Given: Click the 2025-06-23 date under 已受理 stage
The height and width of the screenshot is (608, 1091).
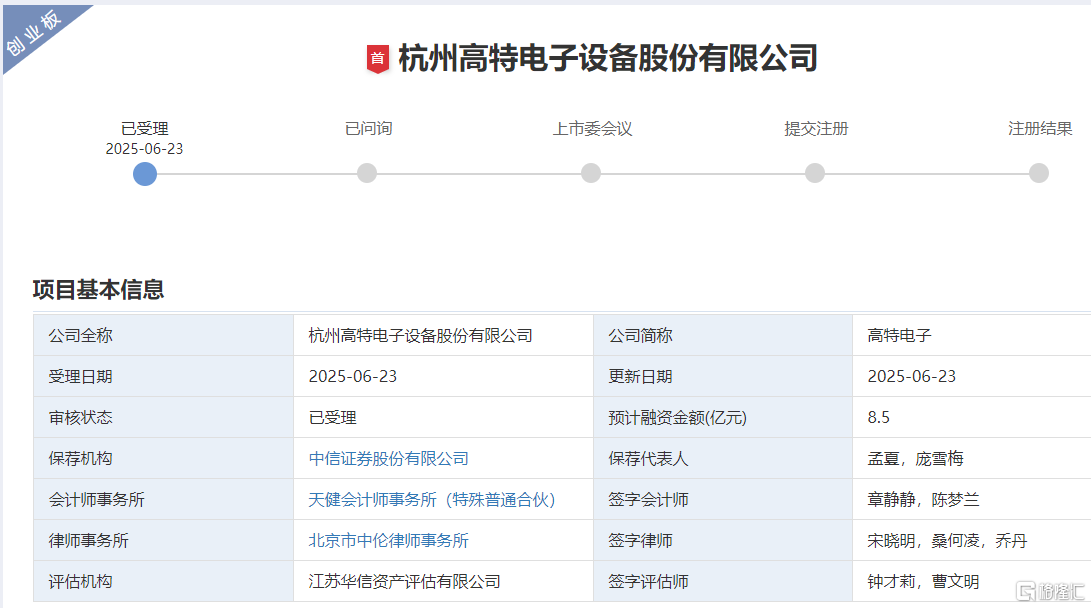Looking at the screenshot, I should (x=144, y=149).
